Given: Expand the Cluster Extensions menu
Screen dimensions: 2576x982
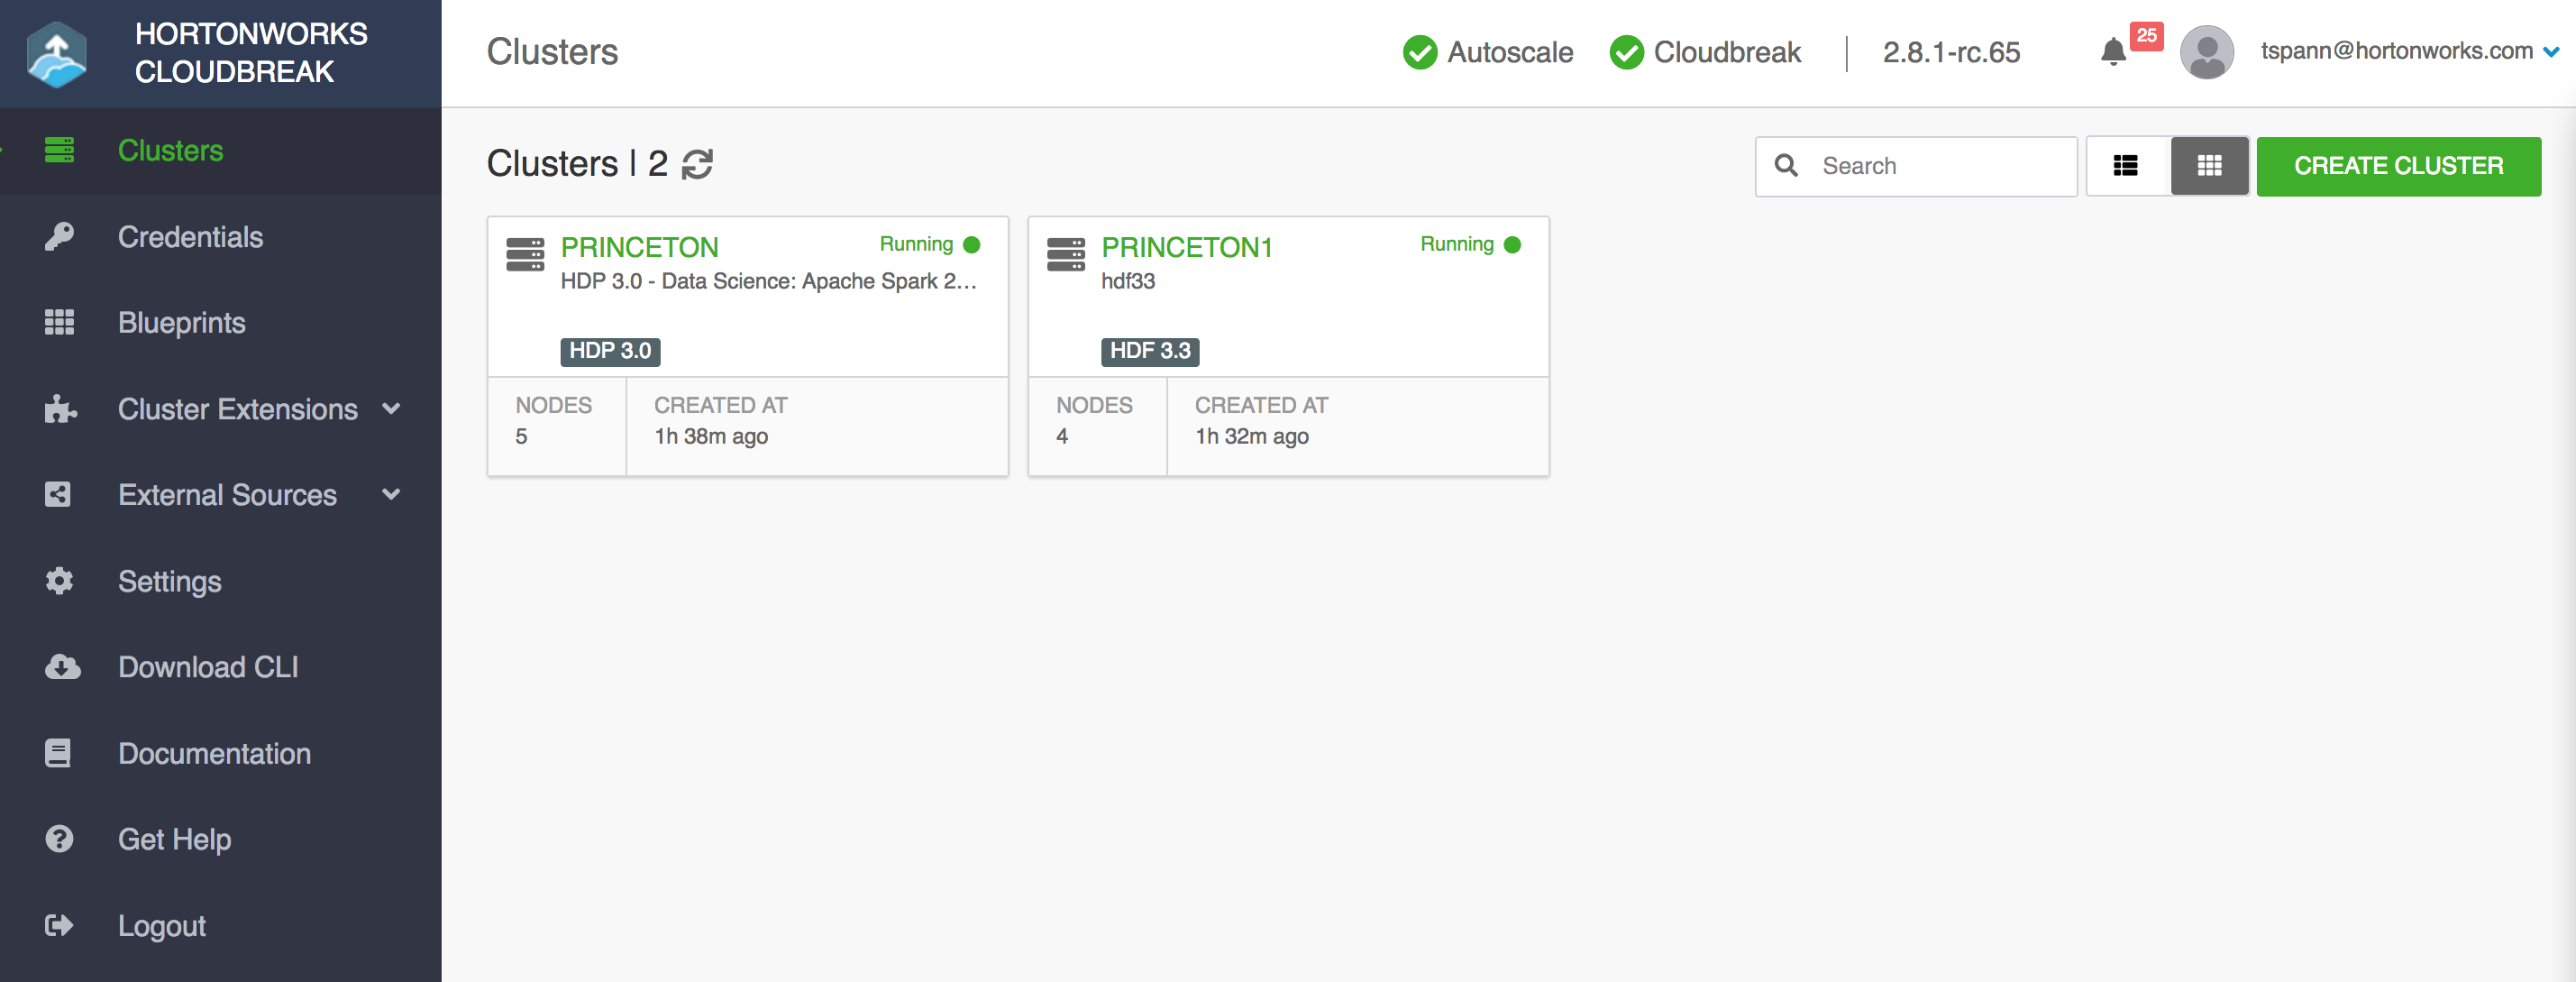Looking at the screenshot, I should click(x=238, y=409).
